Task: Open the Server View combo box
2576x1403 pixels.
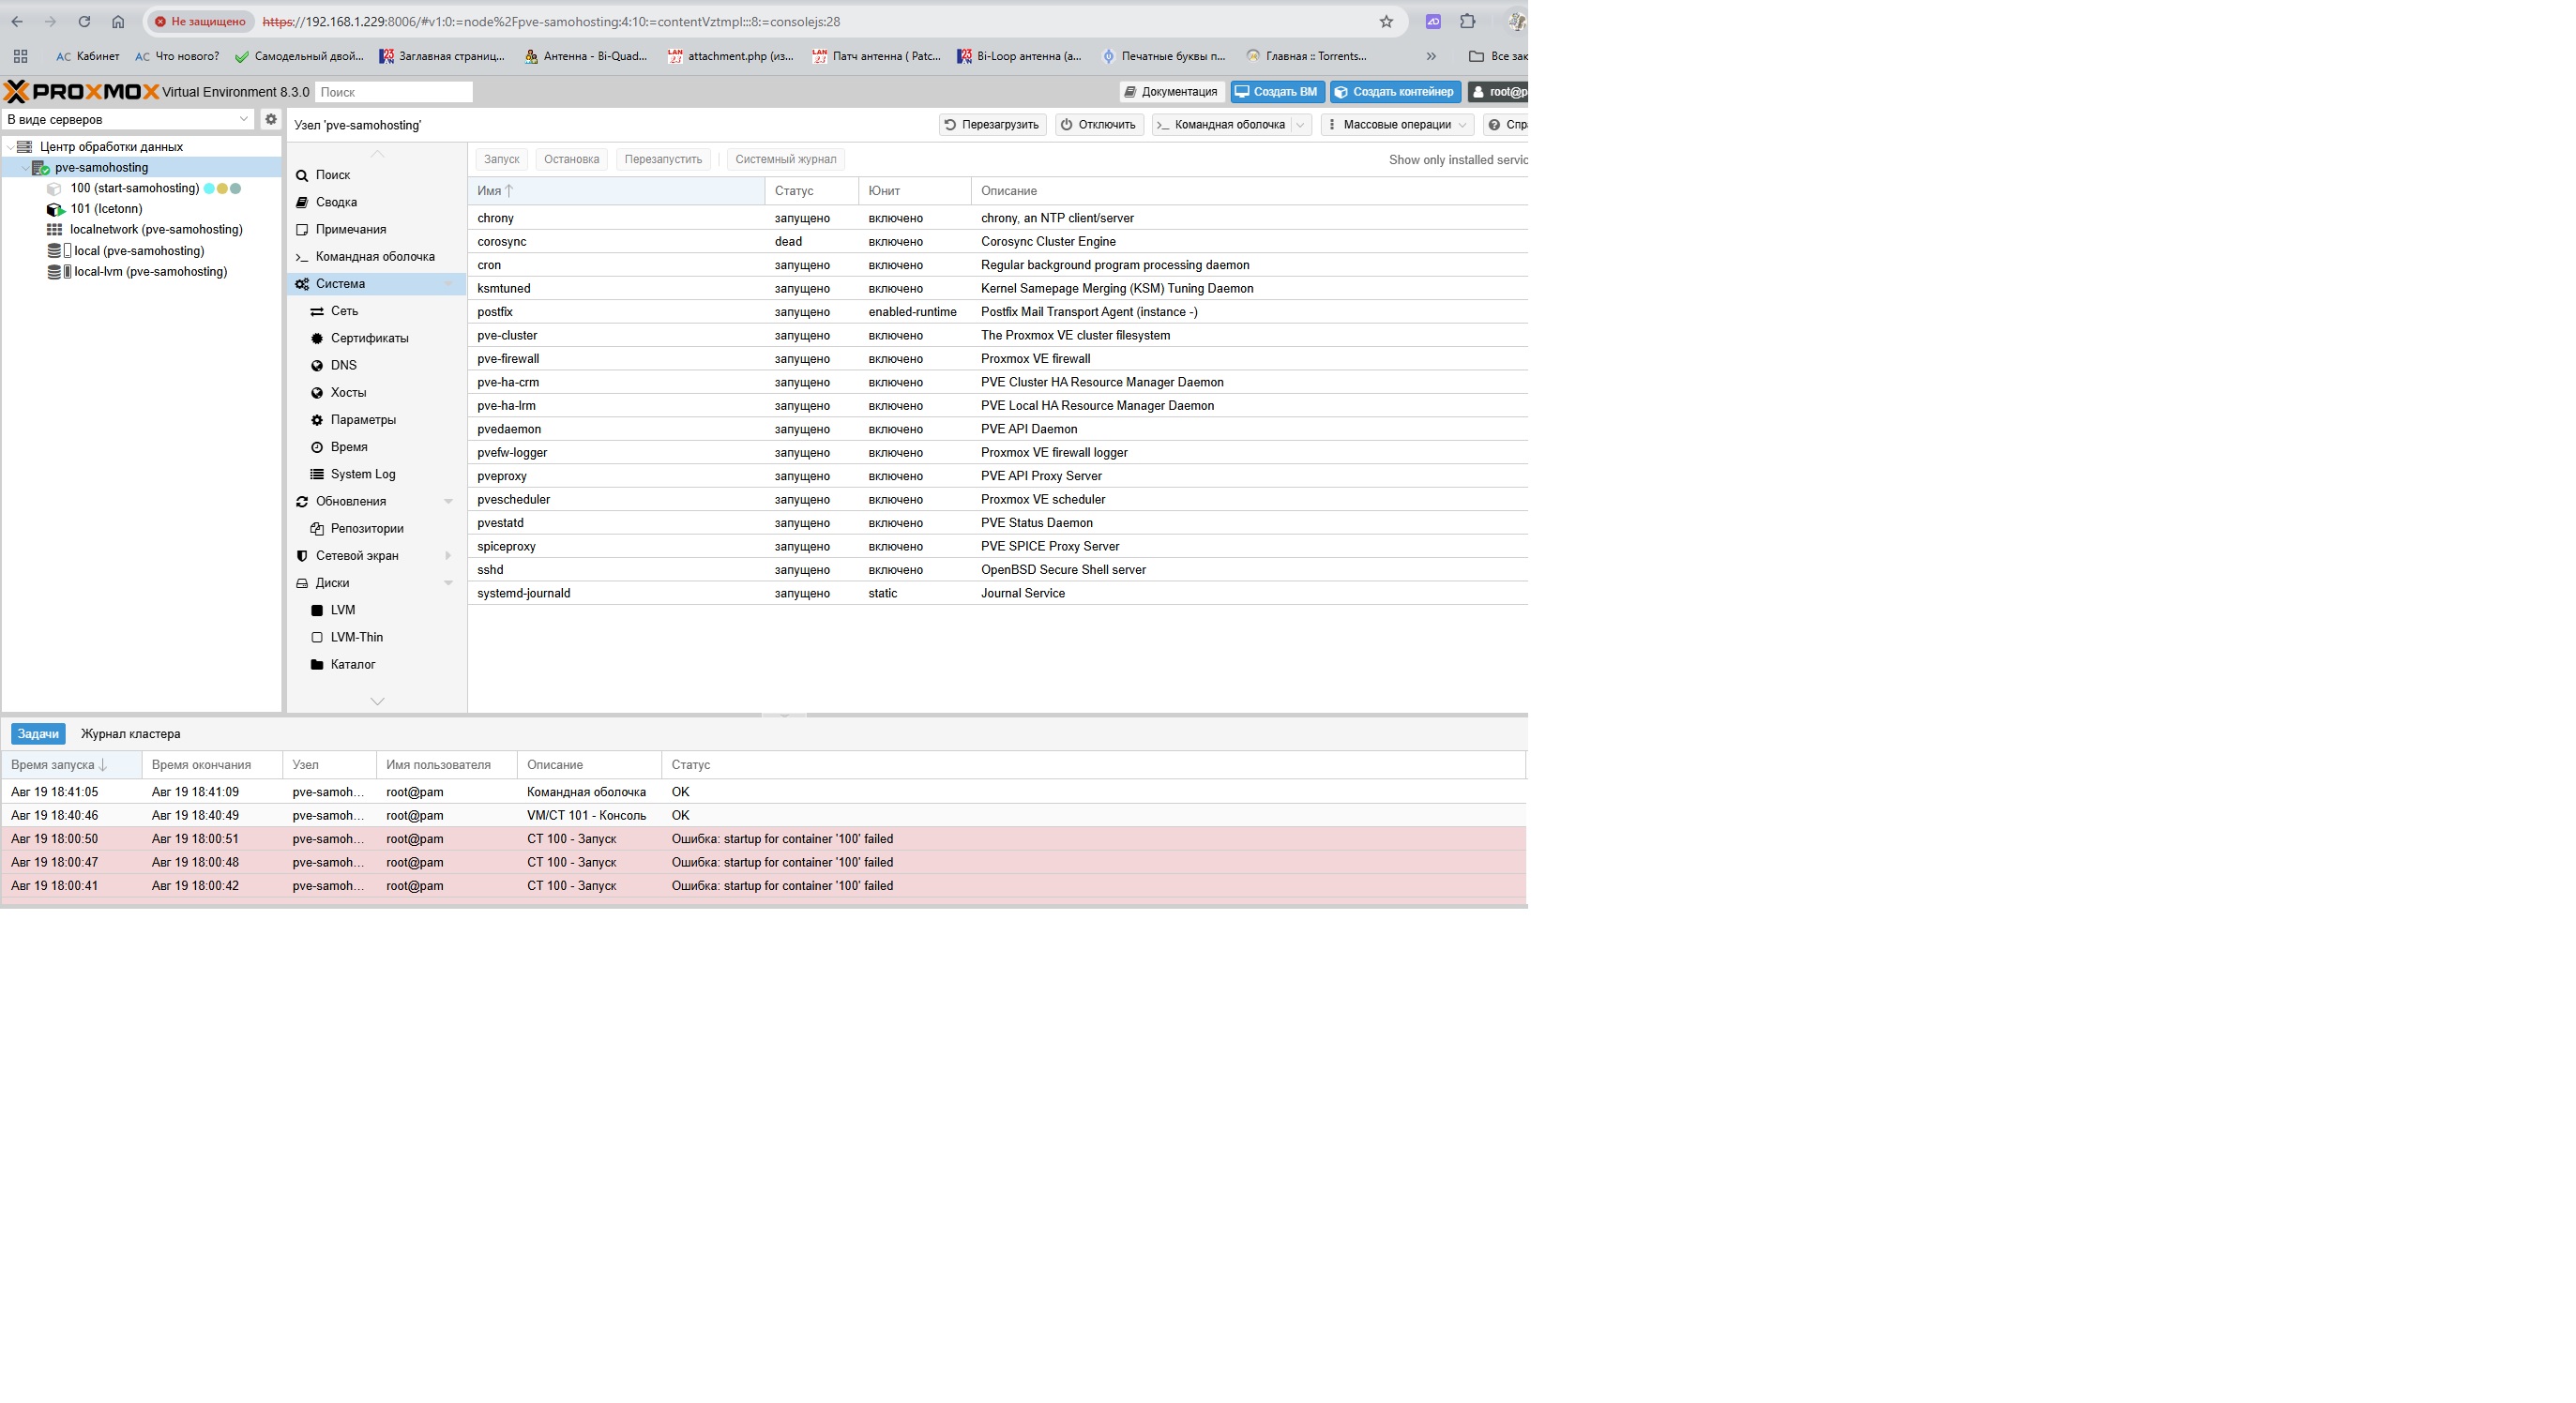Action: tap(127, 119)
